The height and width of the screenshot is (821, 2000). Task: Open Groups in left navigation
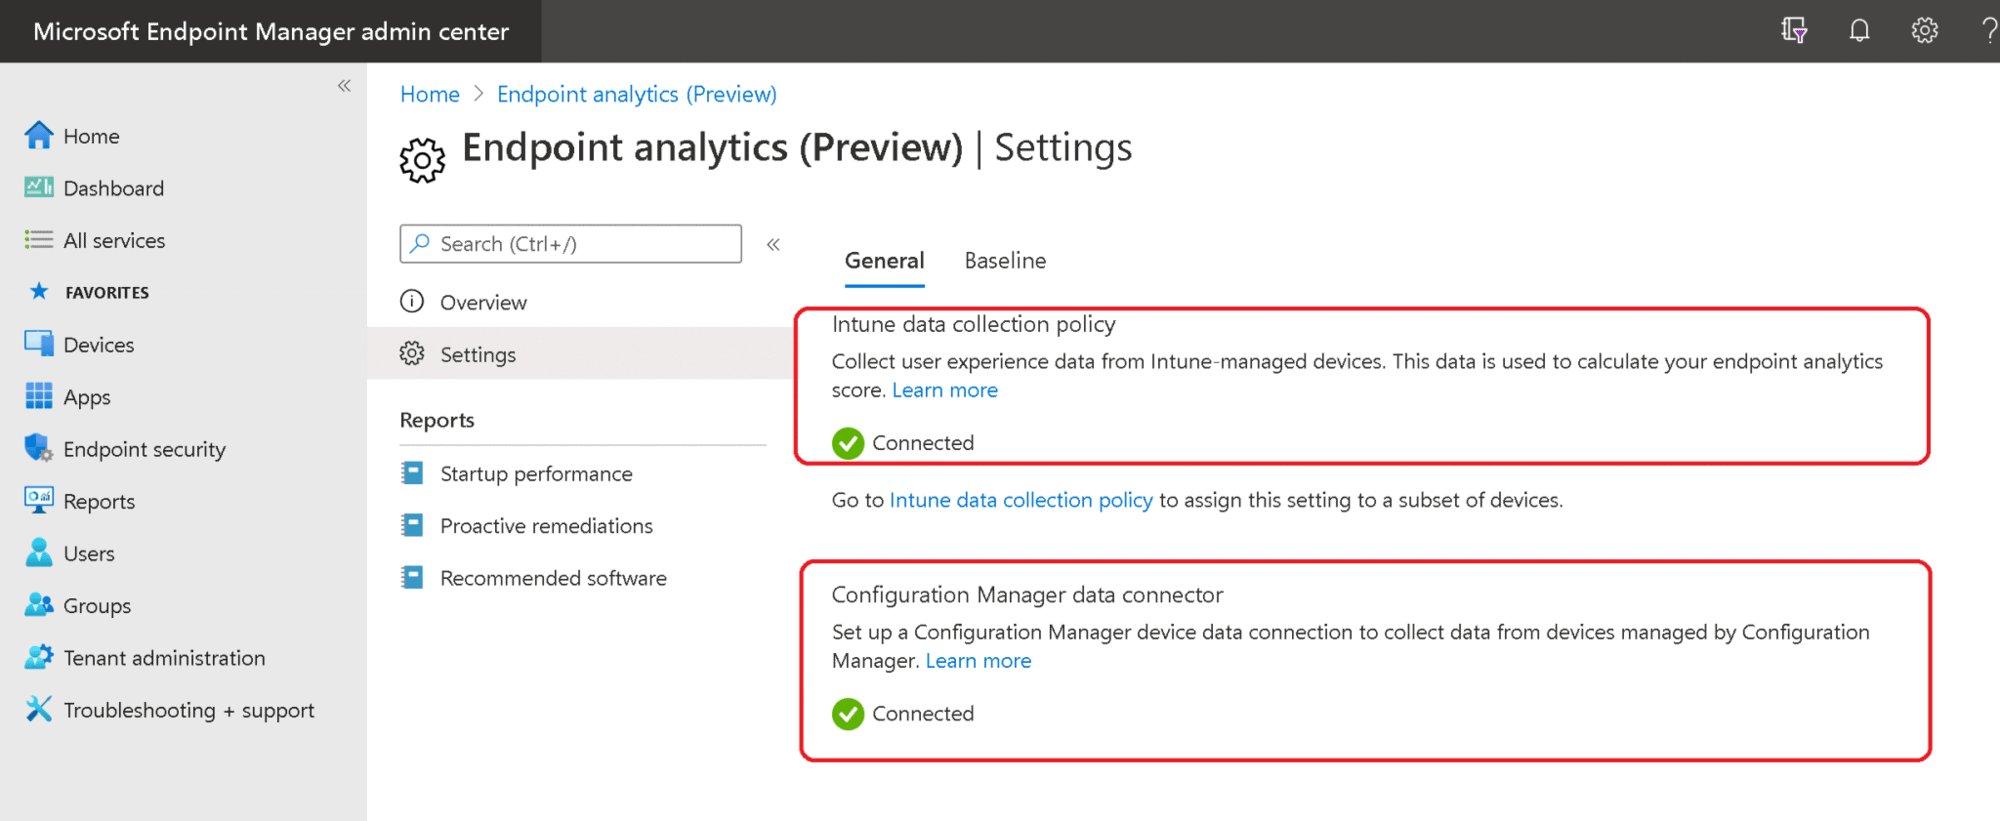coord(97,606)
